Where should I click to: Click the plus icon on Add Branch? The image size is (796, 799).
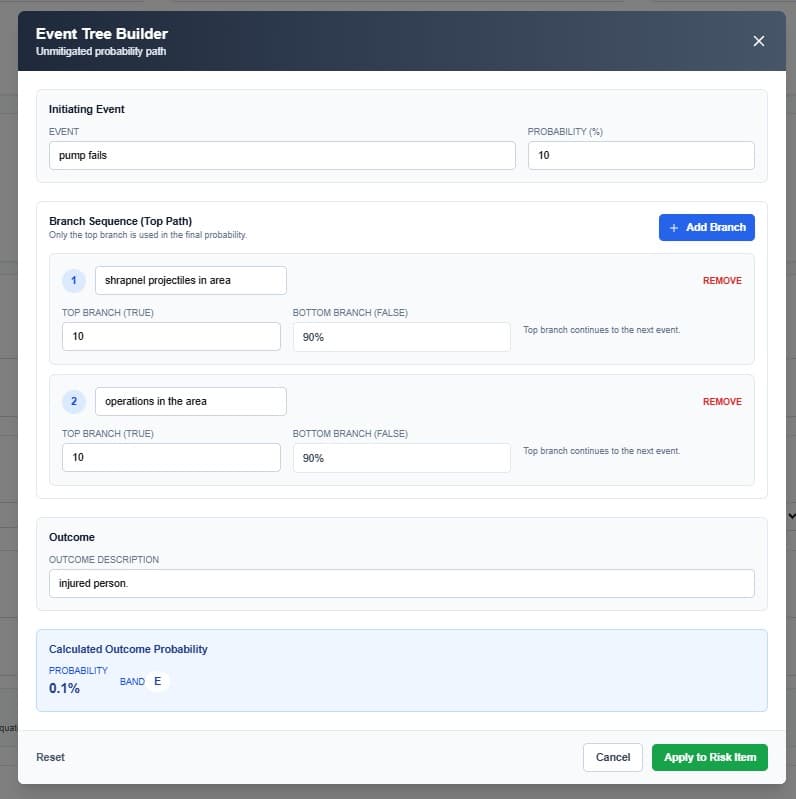pyautogui.click(x=674, y=228)
